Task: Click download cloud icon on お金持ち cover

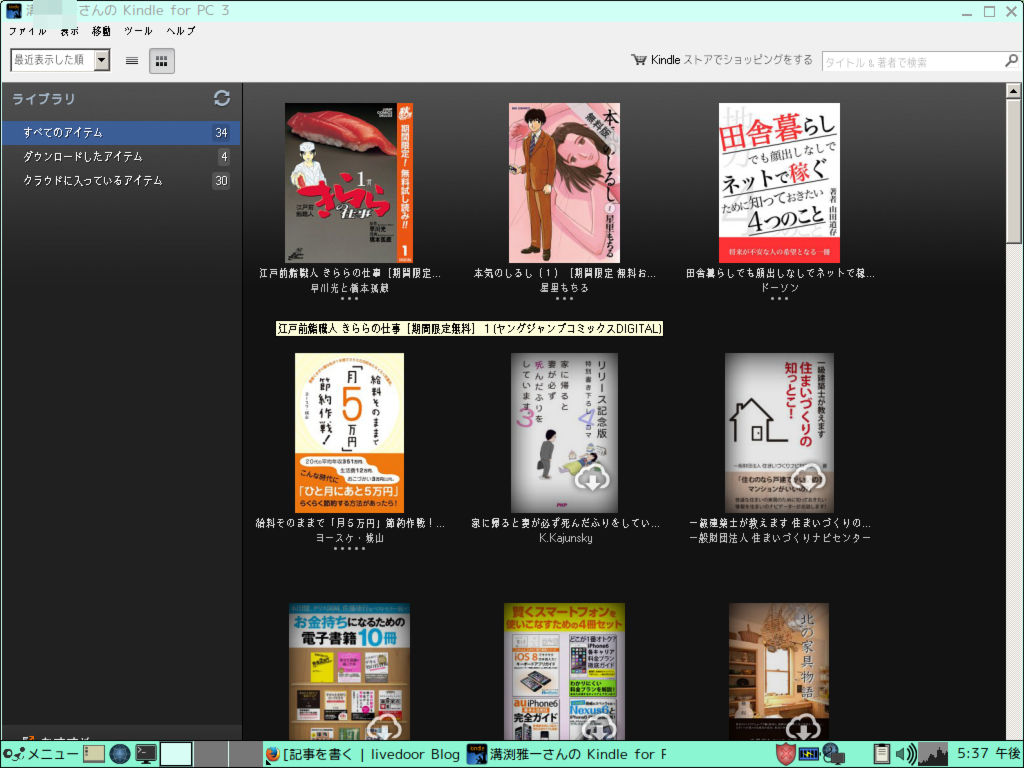Action: pyautogui.click(x=385, y=727)
